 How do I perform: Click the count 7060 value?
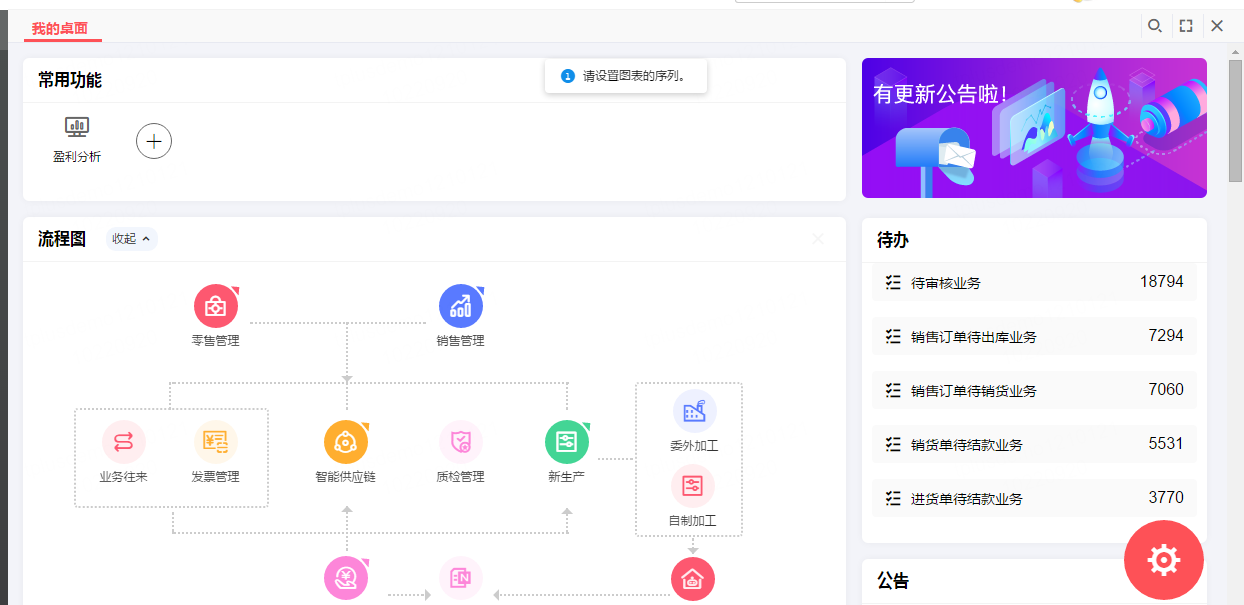coord(1166,390)
